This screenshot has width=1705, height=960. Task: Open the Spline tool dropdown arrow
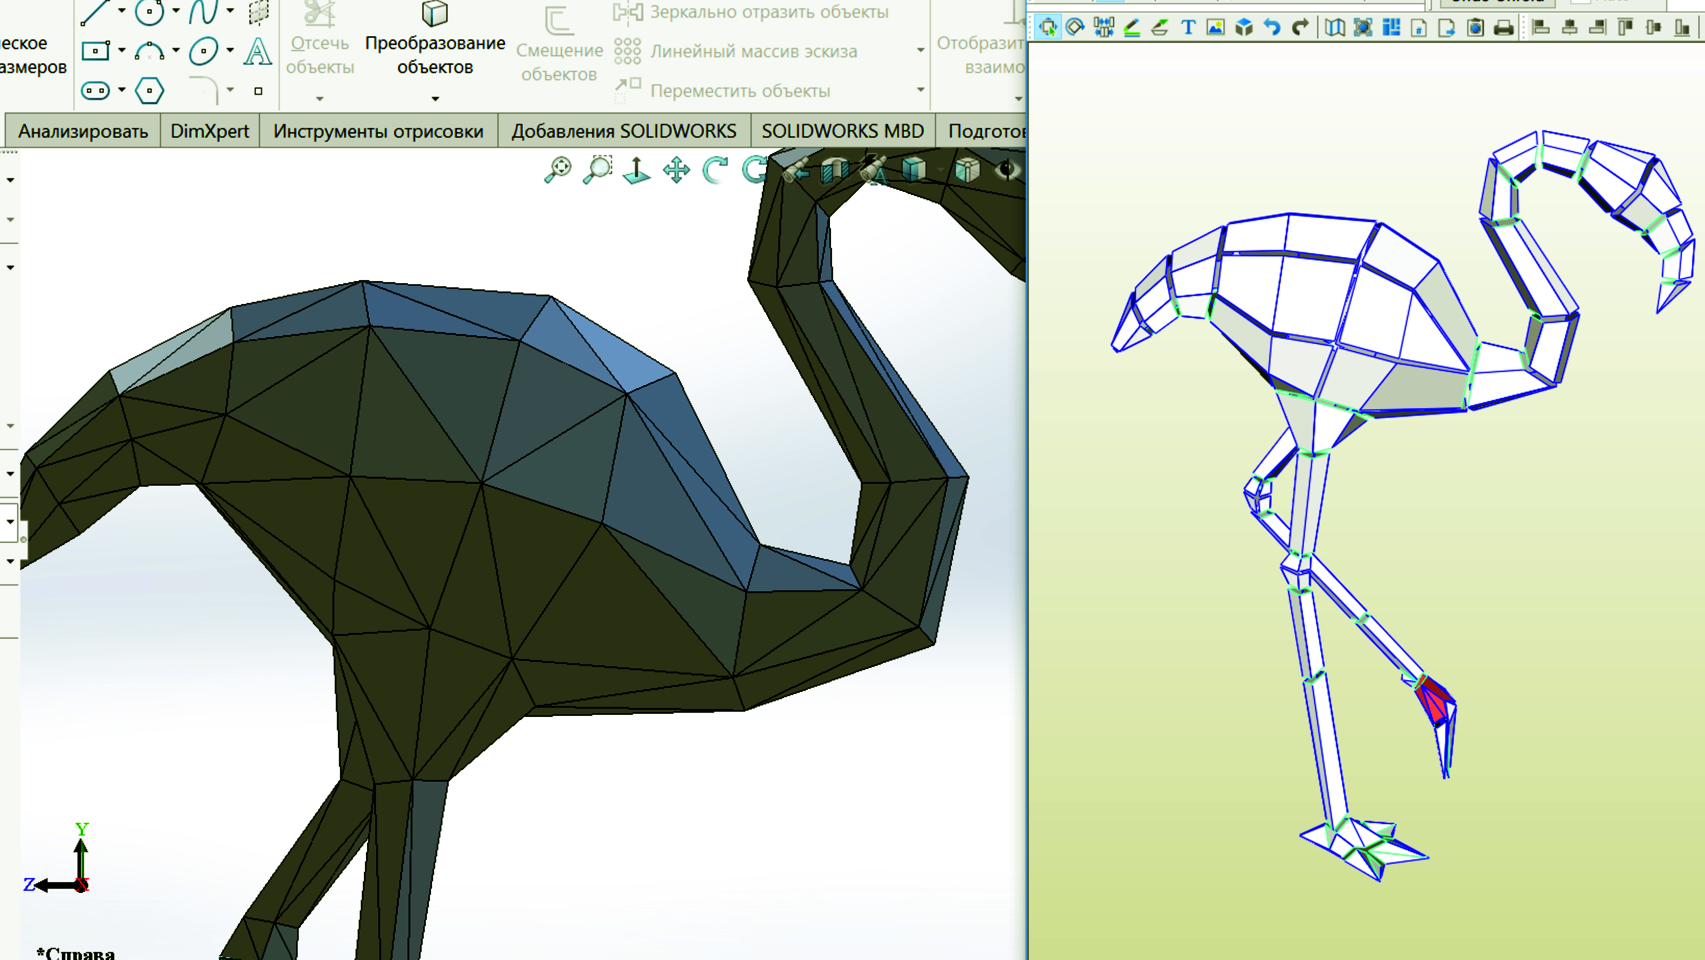(230, 11)
